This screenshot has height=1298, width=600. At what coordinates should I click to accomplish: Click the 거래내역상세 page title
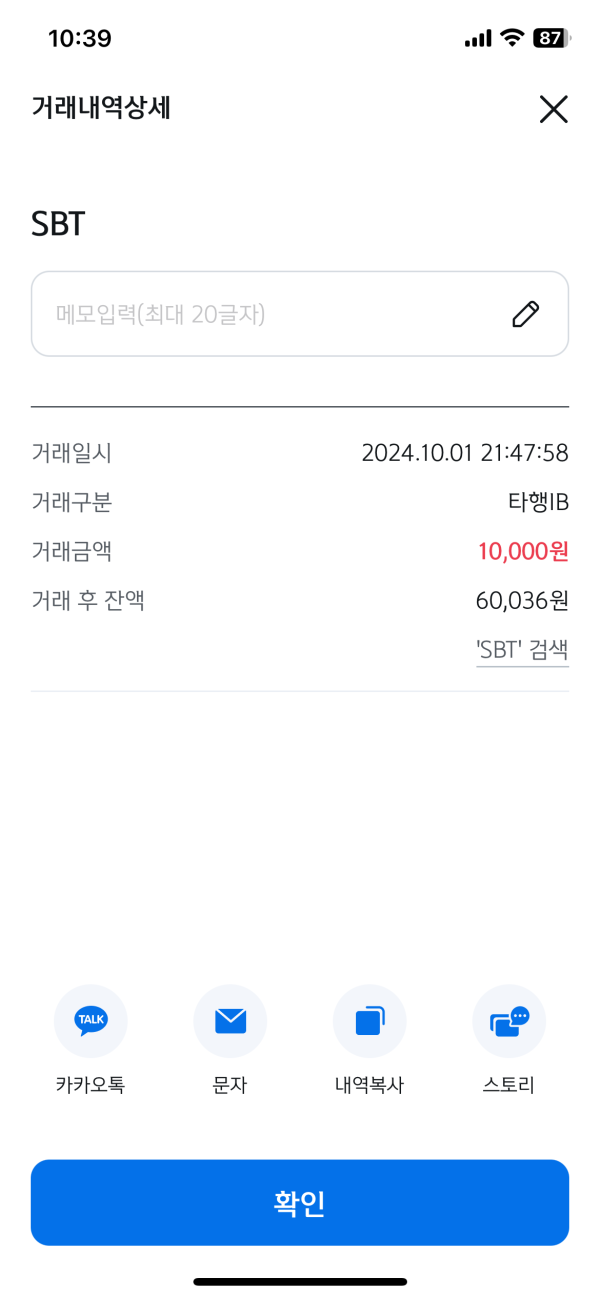point(101,108)
